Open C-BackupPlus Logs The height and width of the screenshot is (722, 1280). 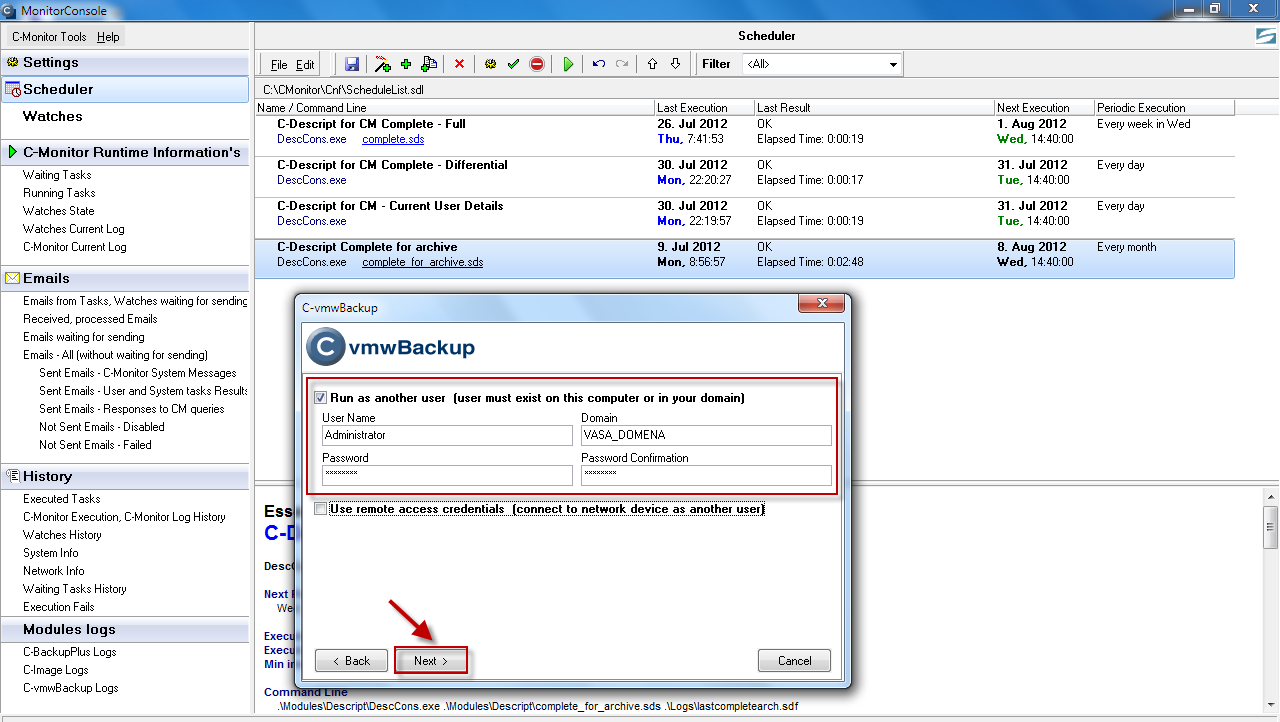click(70, 652)
